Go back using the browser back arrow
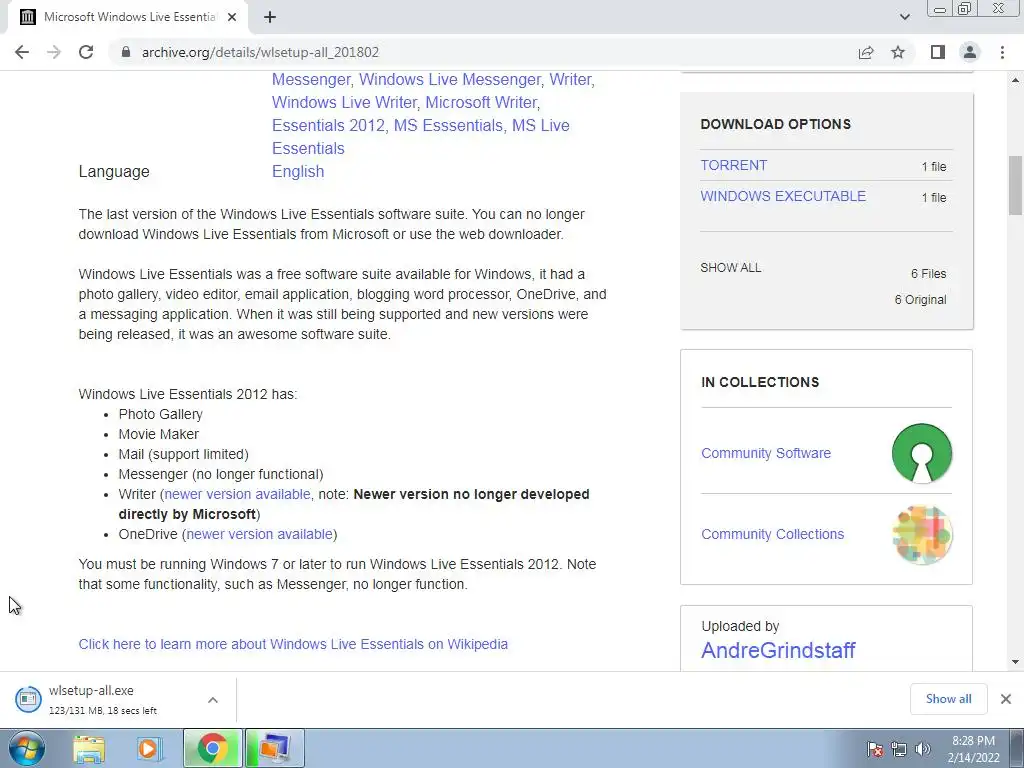This screenshot has width=1024, height=768. (22, 52)
